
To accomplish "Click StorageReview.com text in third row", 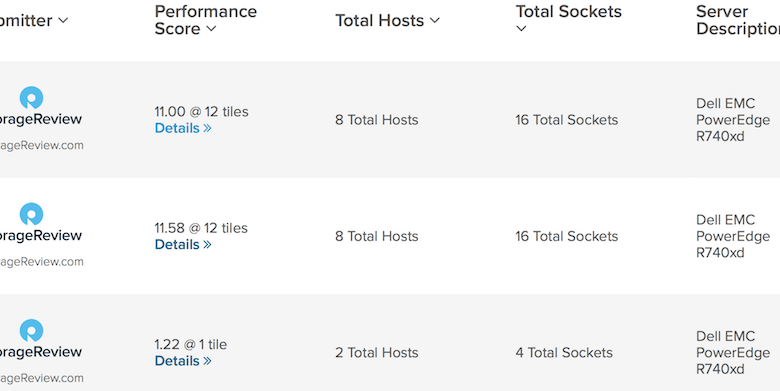I will click(42, 379).
